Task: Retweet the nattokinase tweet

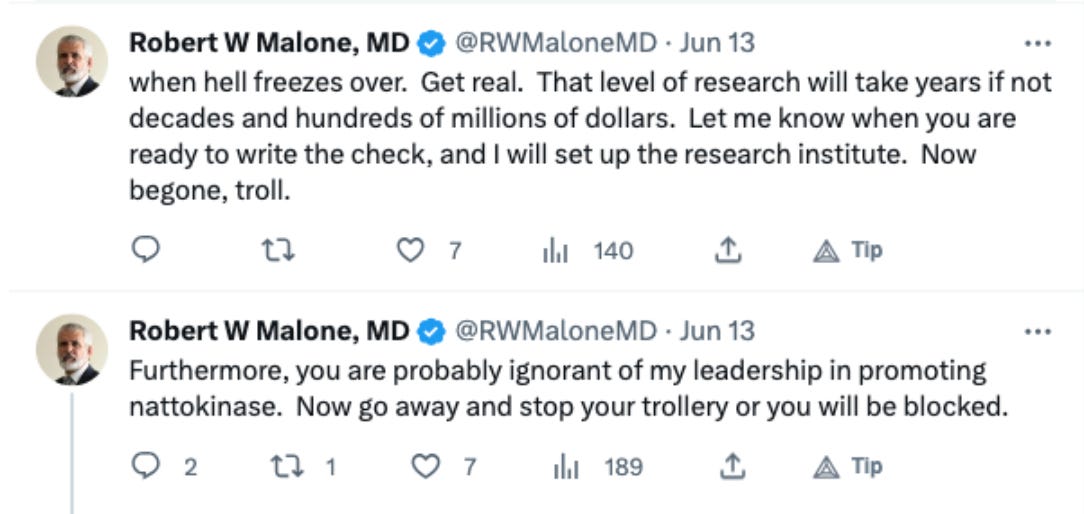Action: pos(303,468)
